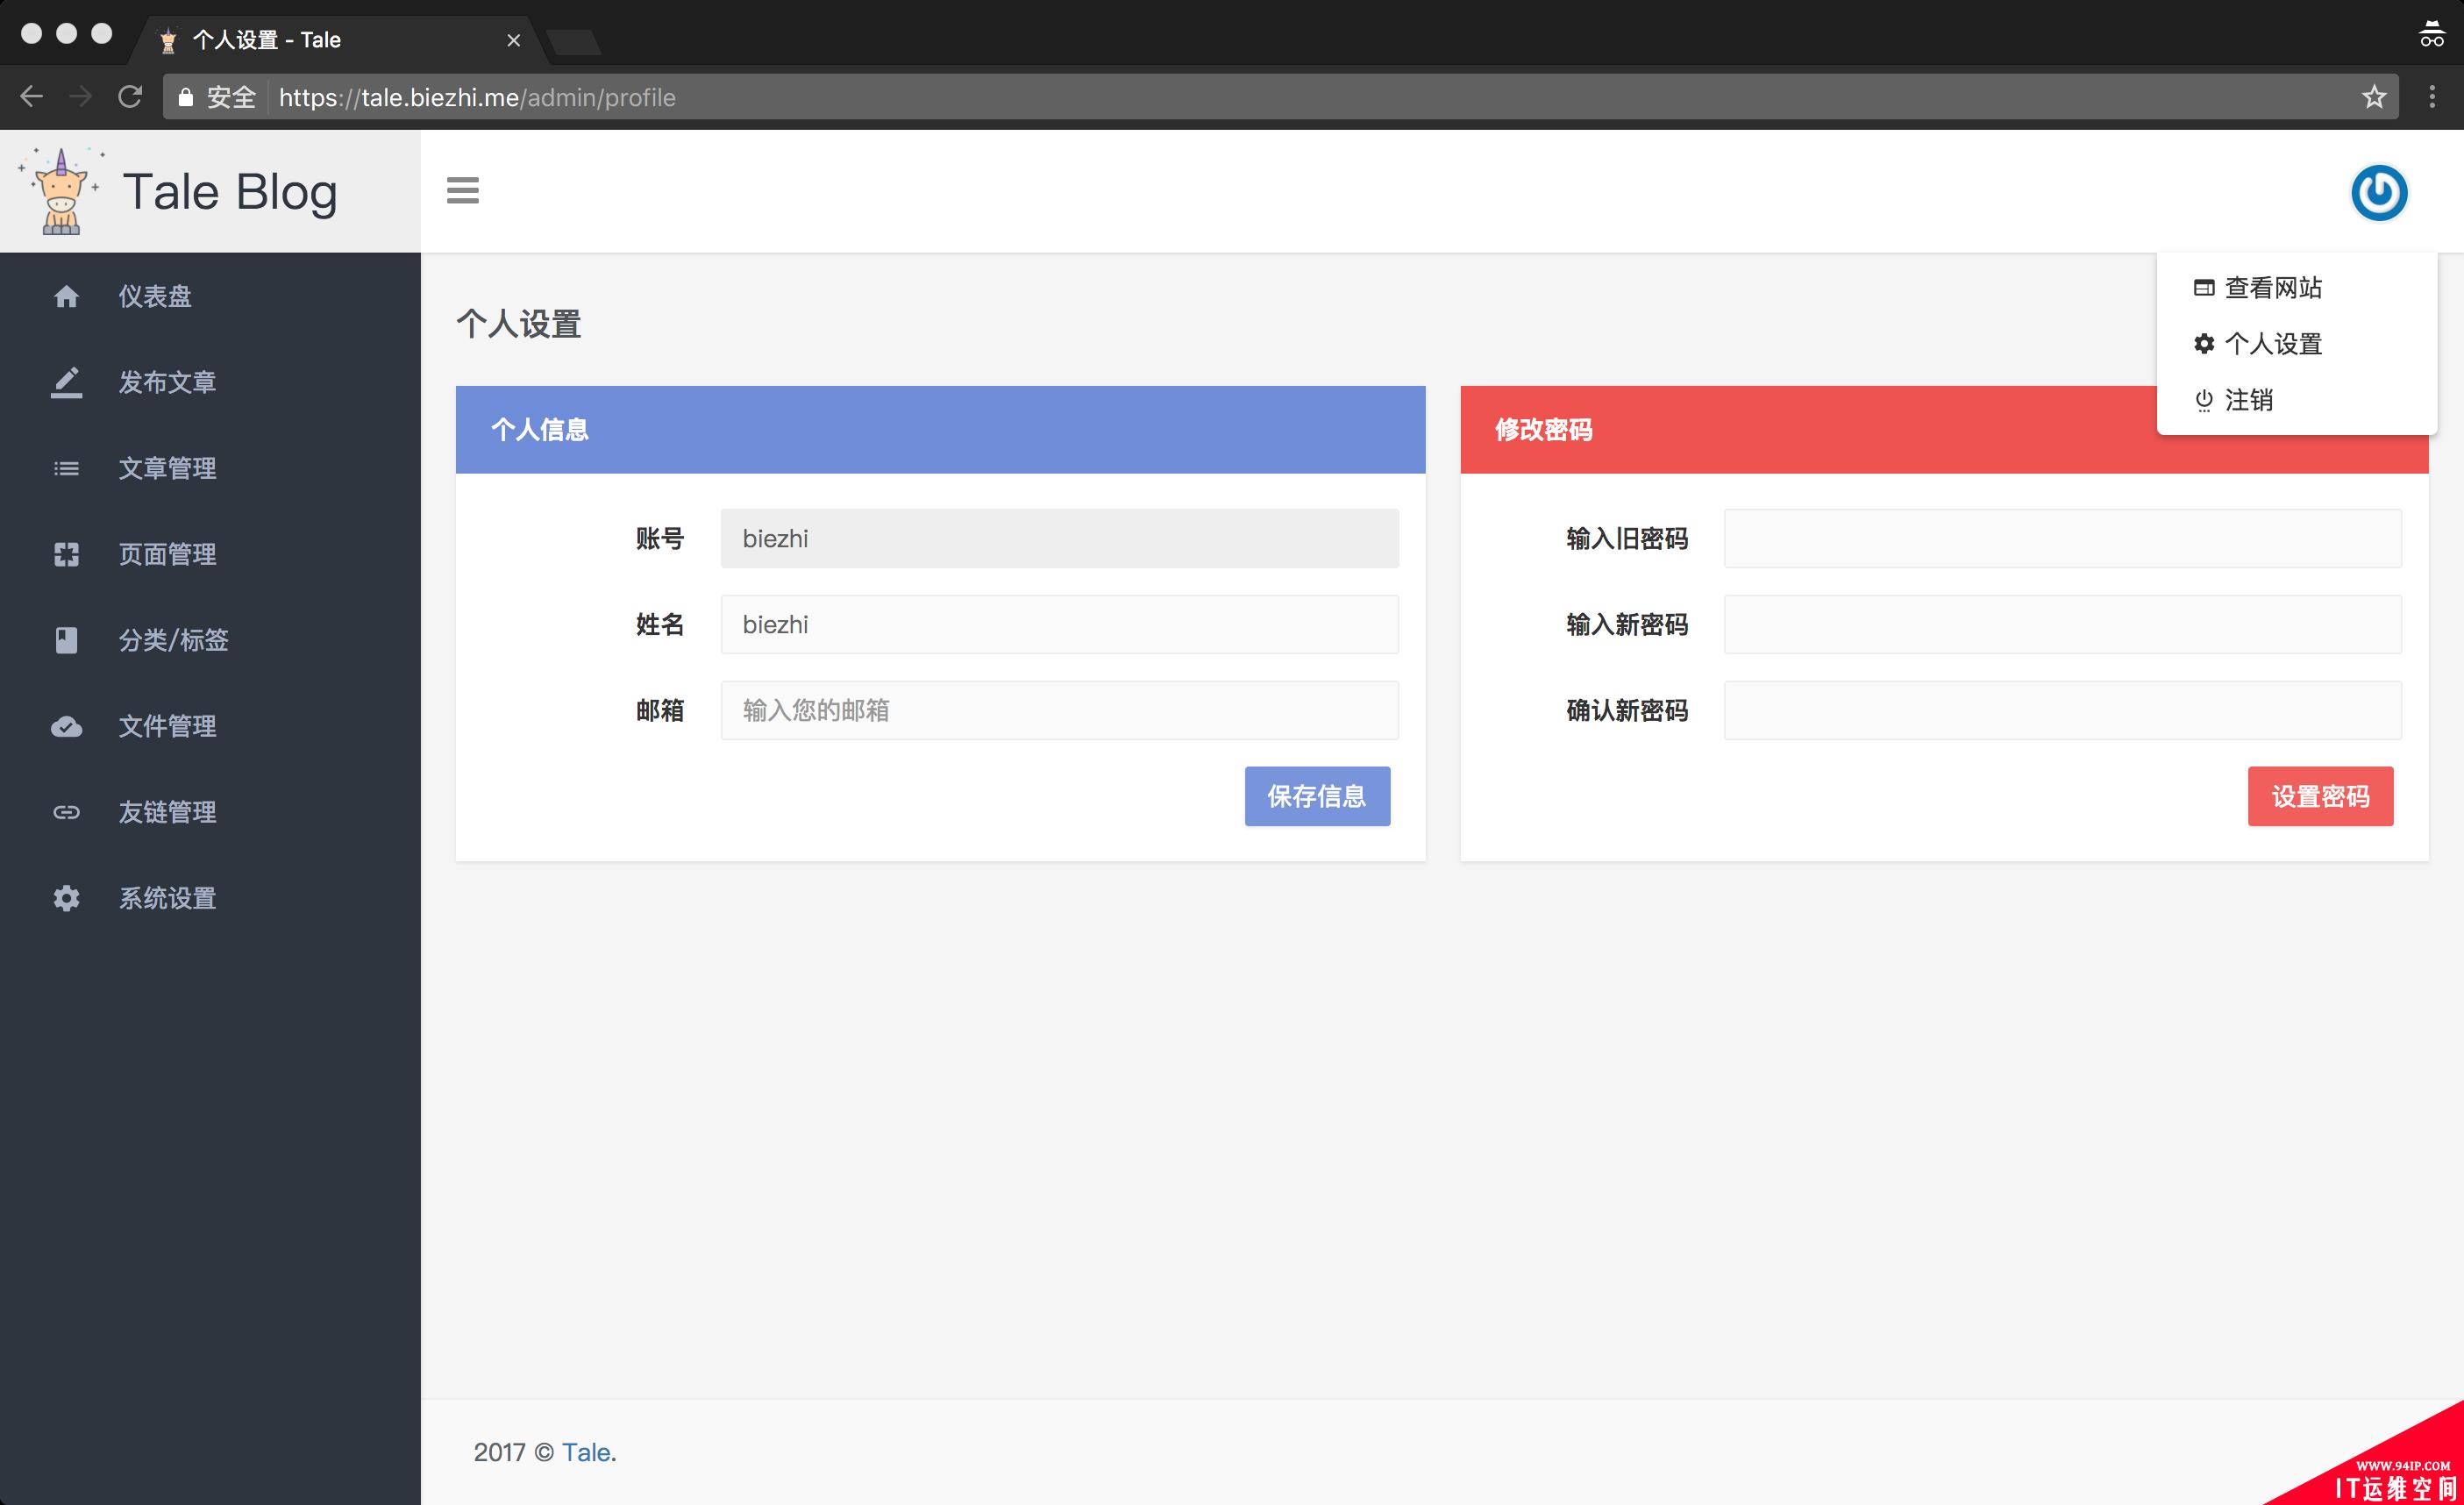Click the list icon beside 文章管理
Image resolution: width=2464 pixels, height=1505 pixels.
tap(66, 468)
